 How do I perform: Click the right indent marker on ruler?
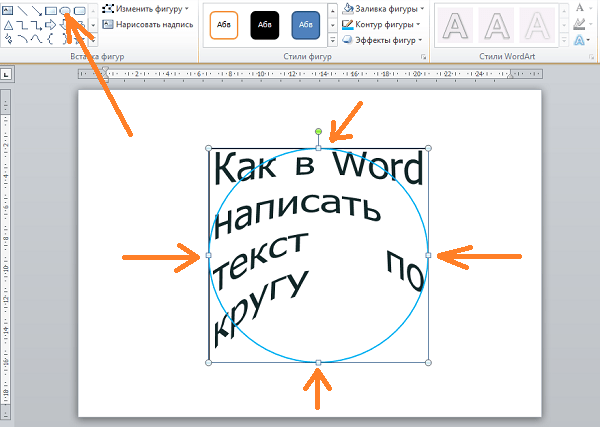pos(510,76)
